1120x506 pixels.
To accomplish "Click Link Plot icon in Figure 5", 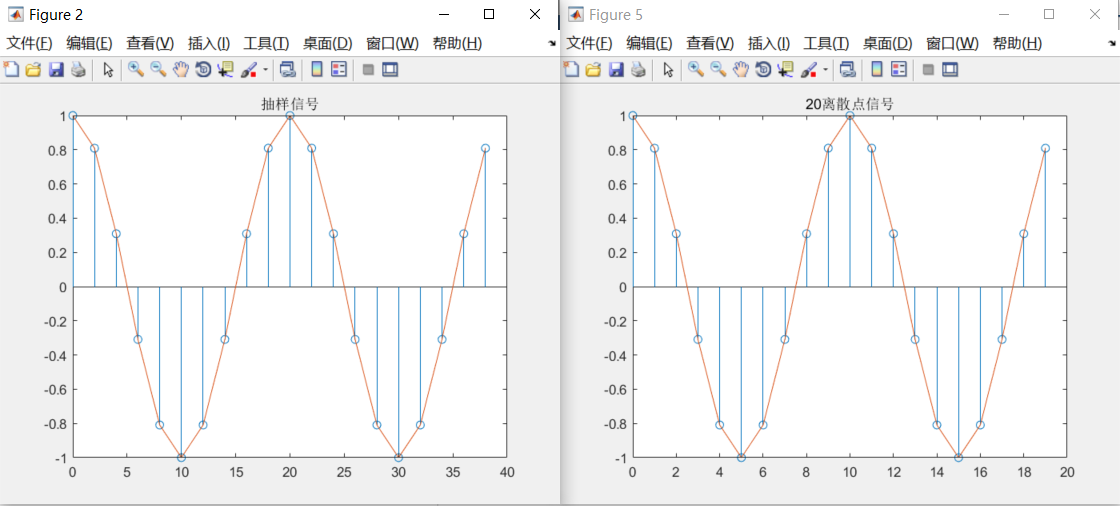I will point(847,69).
